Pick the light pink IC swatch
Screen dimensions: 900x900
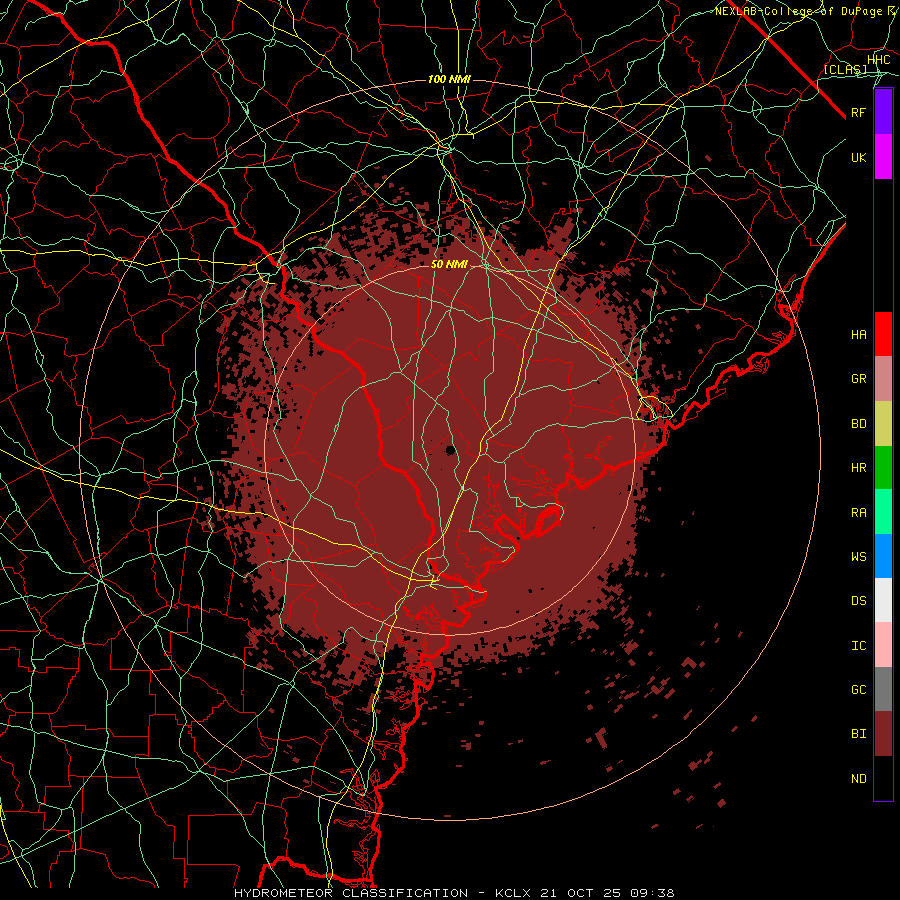pos(883,645)
